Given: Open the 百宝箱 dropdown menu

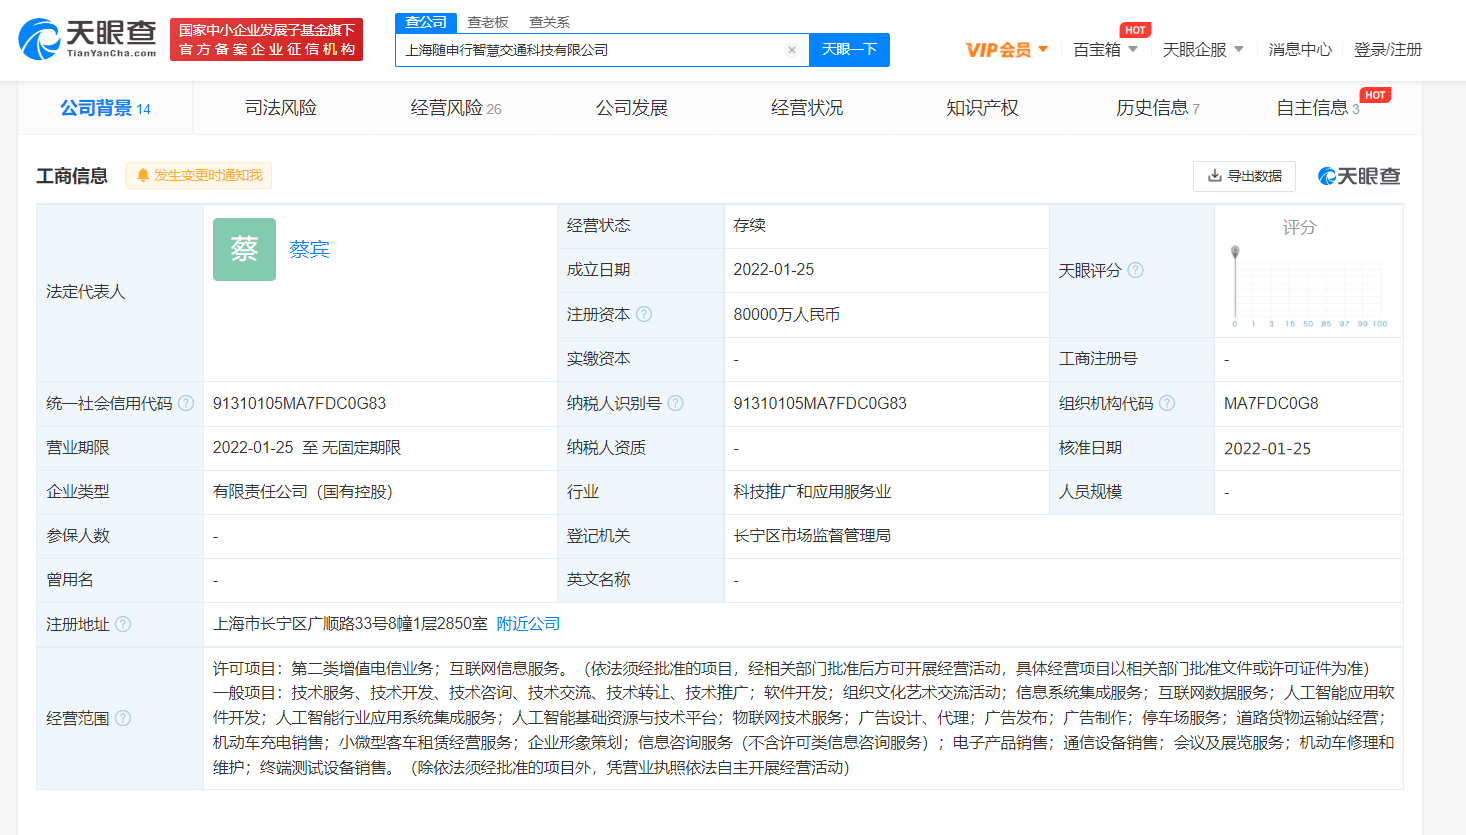Looking at the screenshot, I should click(1105, 50).
